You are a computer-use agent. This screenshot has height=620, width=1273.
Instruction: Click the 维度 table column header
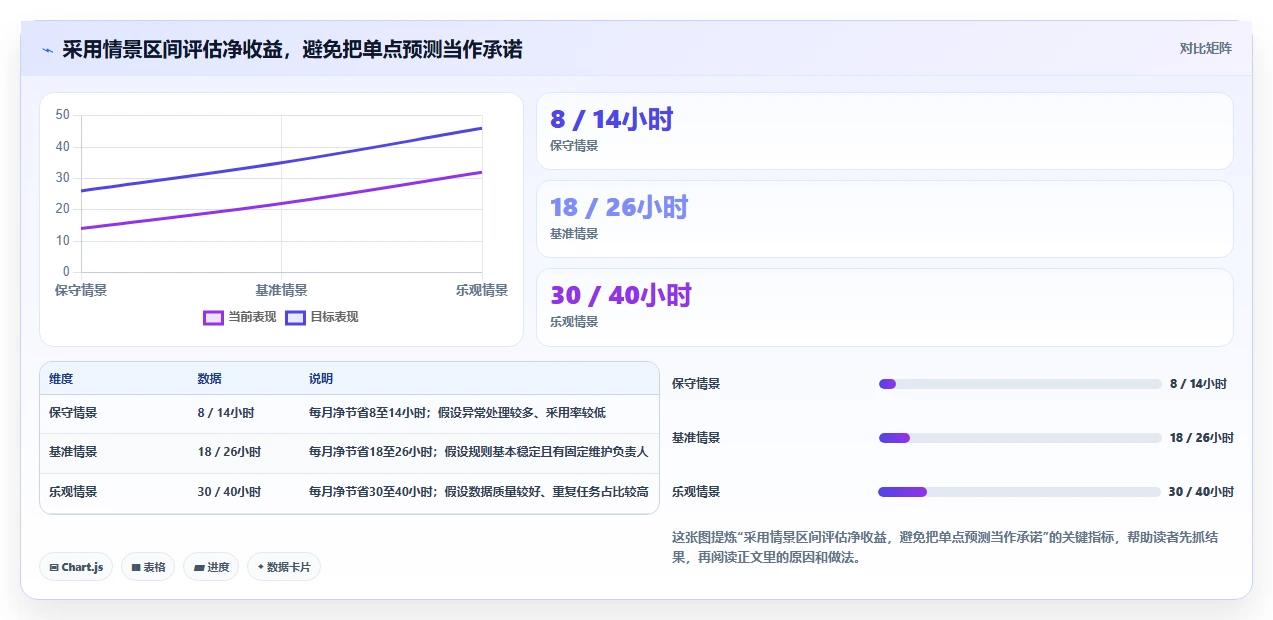pyautogui.click(x=61, y=379)
